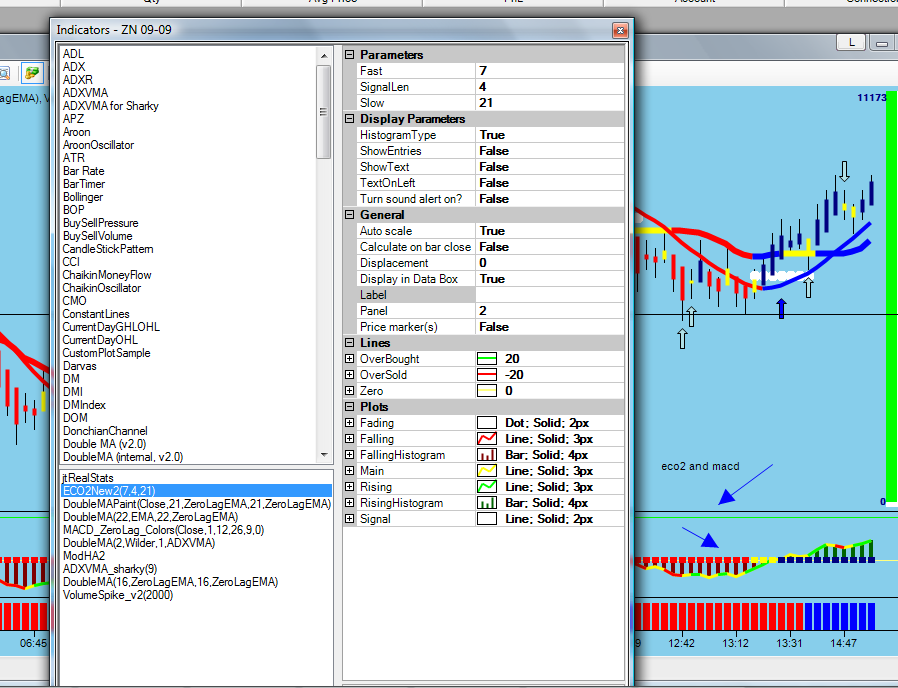Select DoubleMA(2,Wilder,1,ADXVMA) in applied indicators
Screen dimensions: 898x688
139,543
